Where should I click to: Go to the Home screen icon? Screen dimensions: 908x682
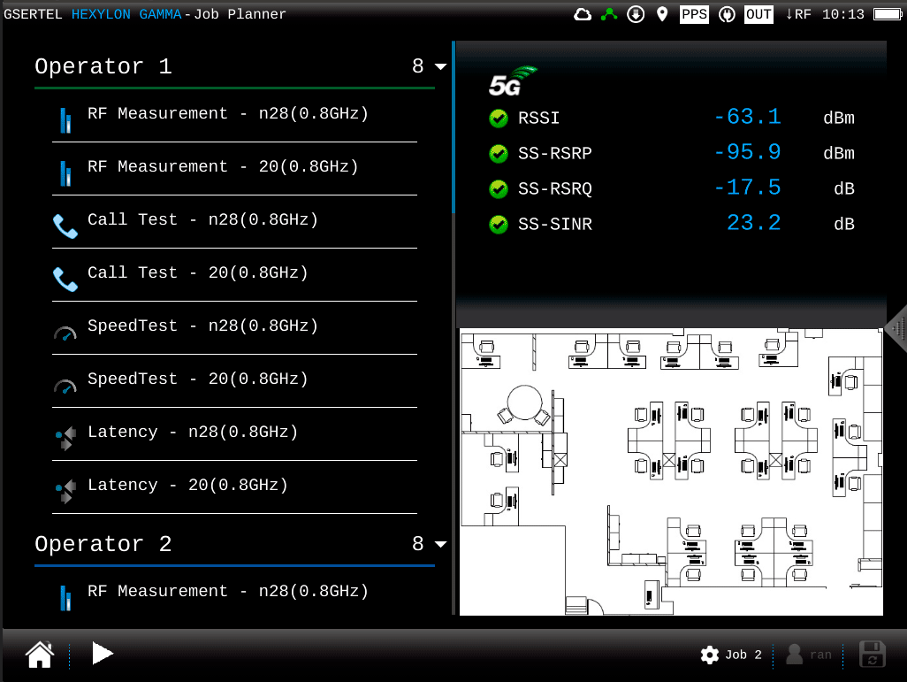pyautogui.click(x=39, y=655)
